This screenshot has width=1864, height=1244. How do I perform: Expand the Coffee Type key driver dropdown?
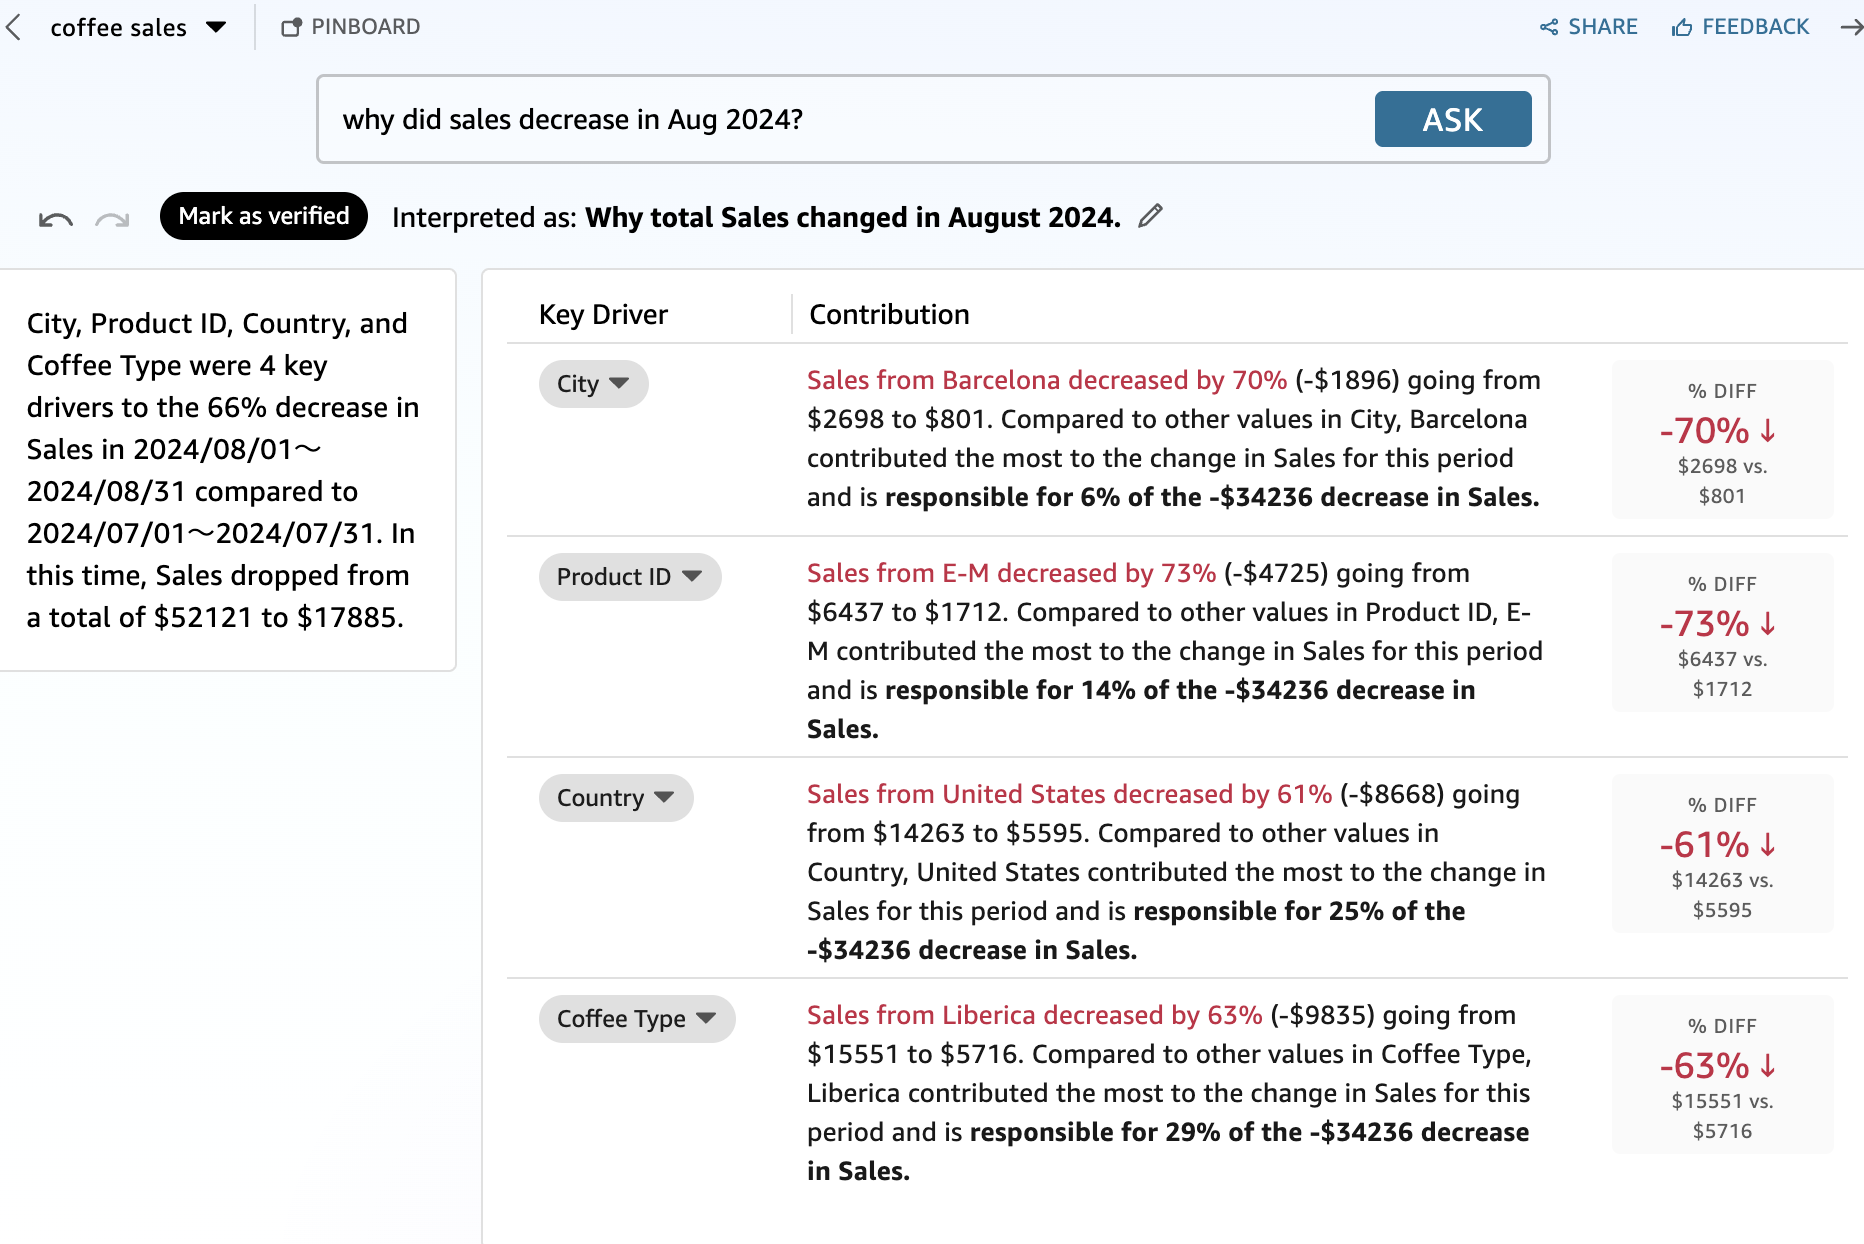tap(637, 1019)
